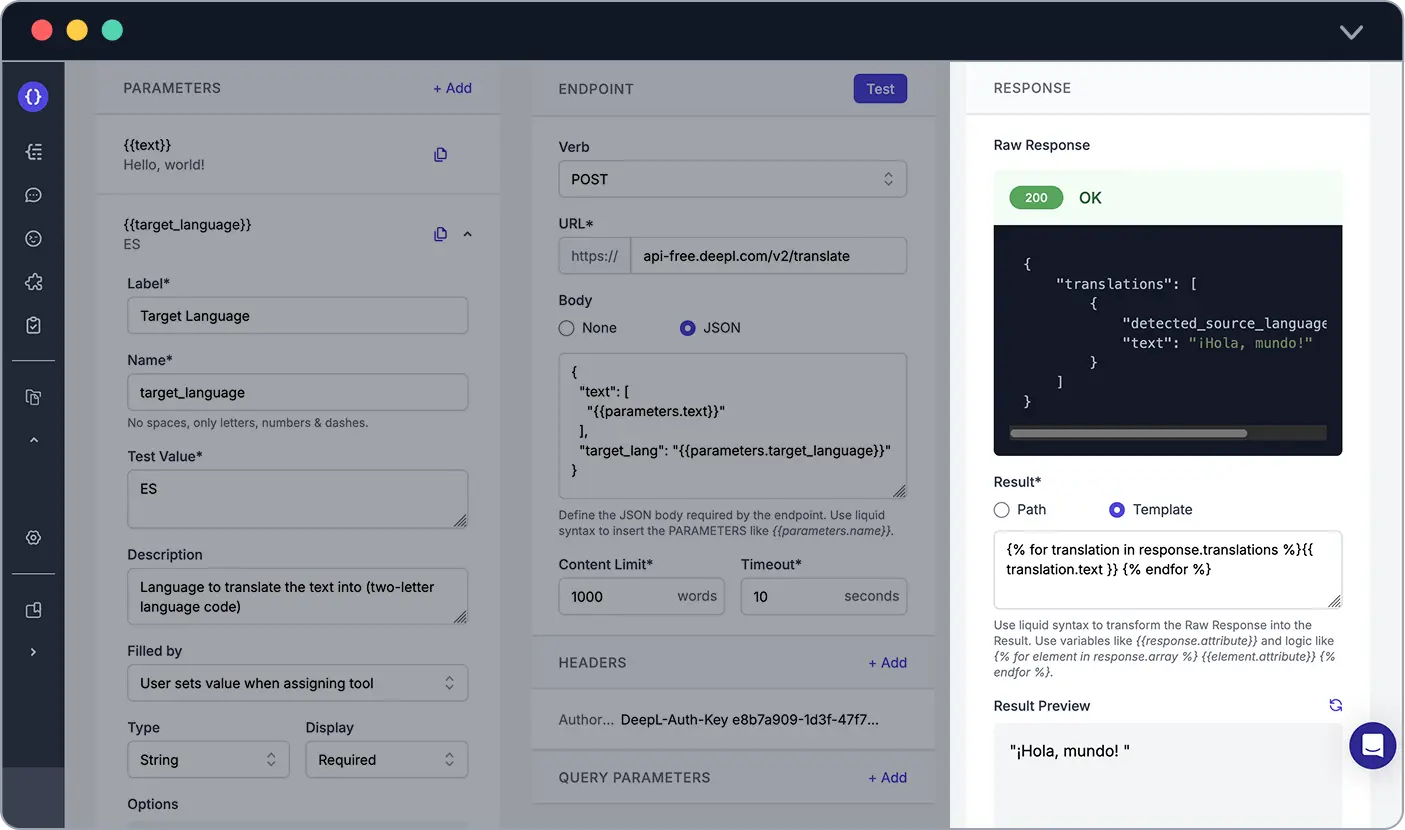Refresh the Result Preview
This screenshot has width=1405, height=830.
click(1335, 705)
